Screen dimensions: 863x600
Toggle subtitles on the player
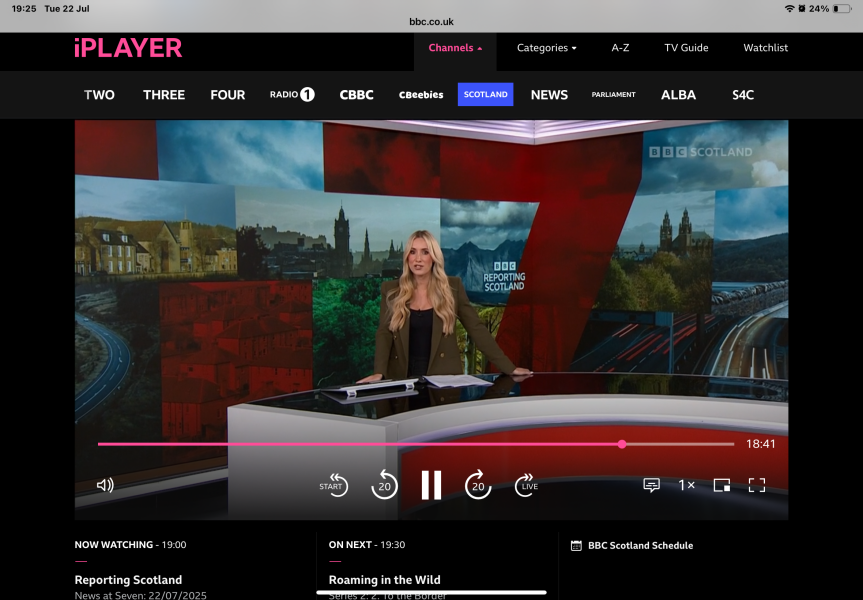pos(651,485)
